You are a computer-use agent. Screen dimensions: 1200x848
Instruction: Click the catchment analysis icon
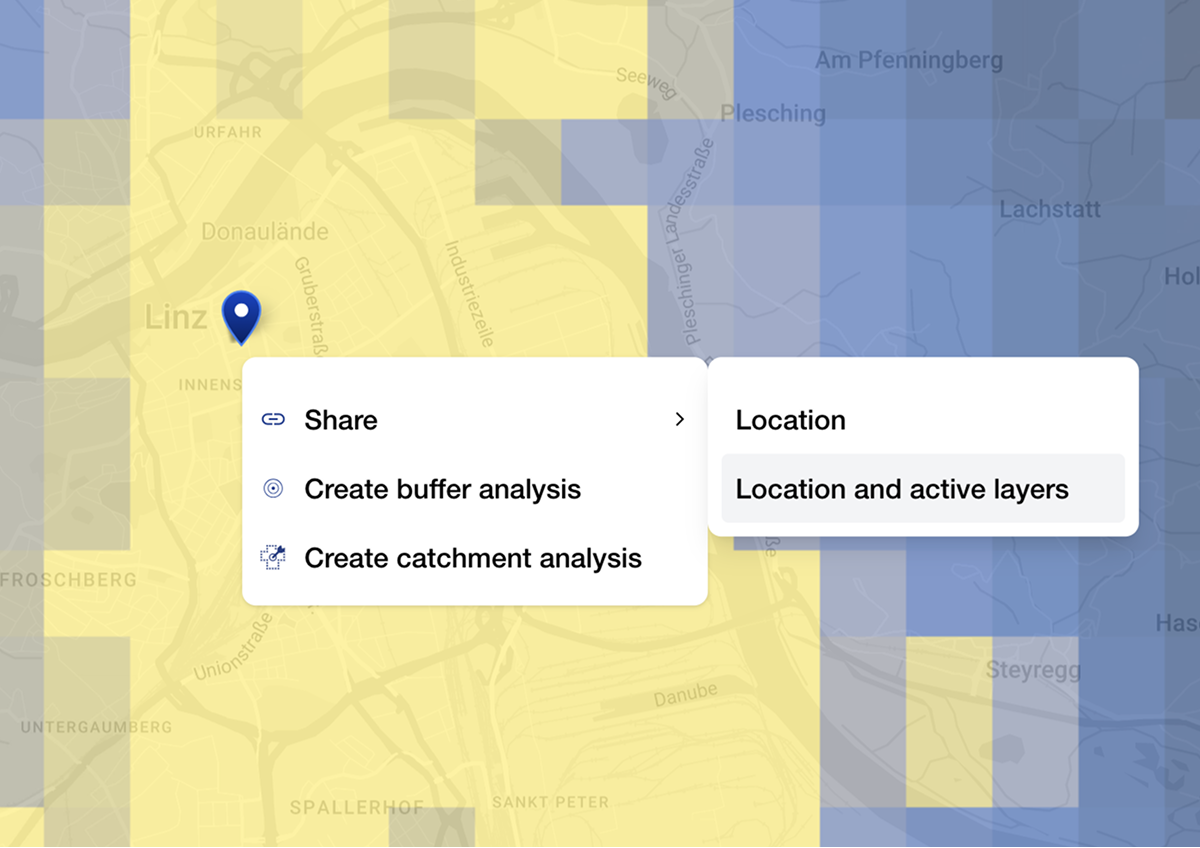tap(273, 558)
